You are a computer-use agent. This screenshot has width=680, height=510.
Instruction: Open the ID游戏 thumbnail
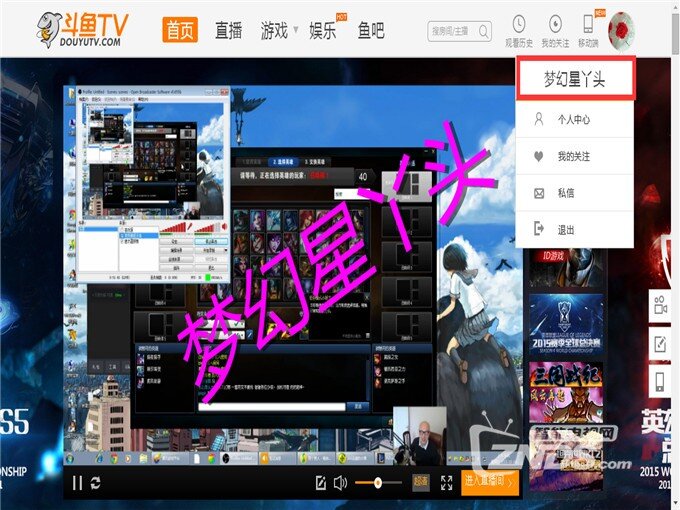point(566,267)
